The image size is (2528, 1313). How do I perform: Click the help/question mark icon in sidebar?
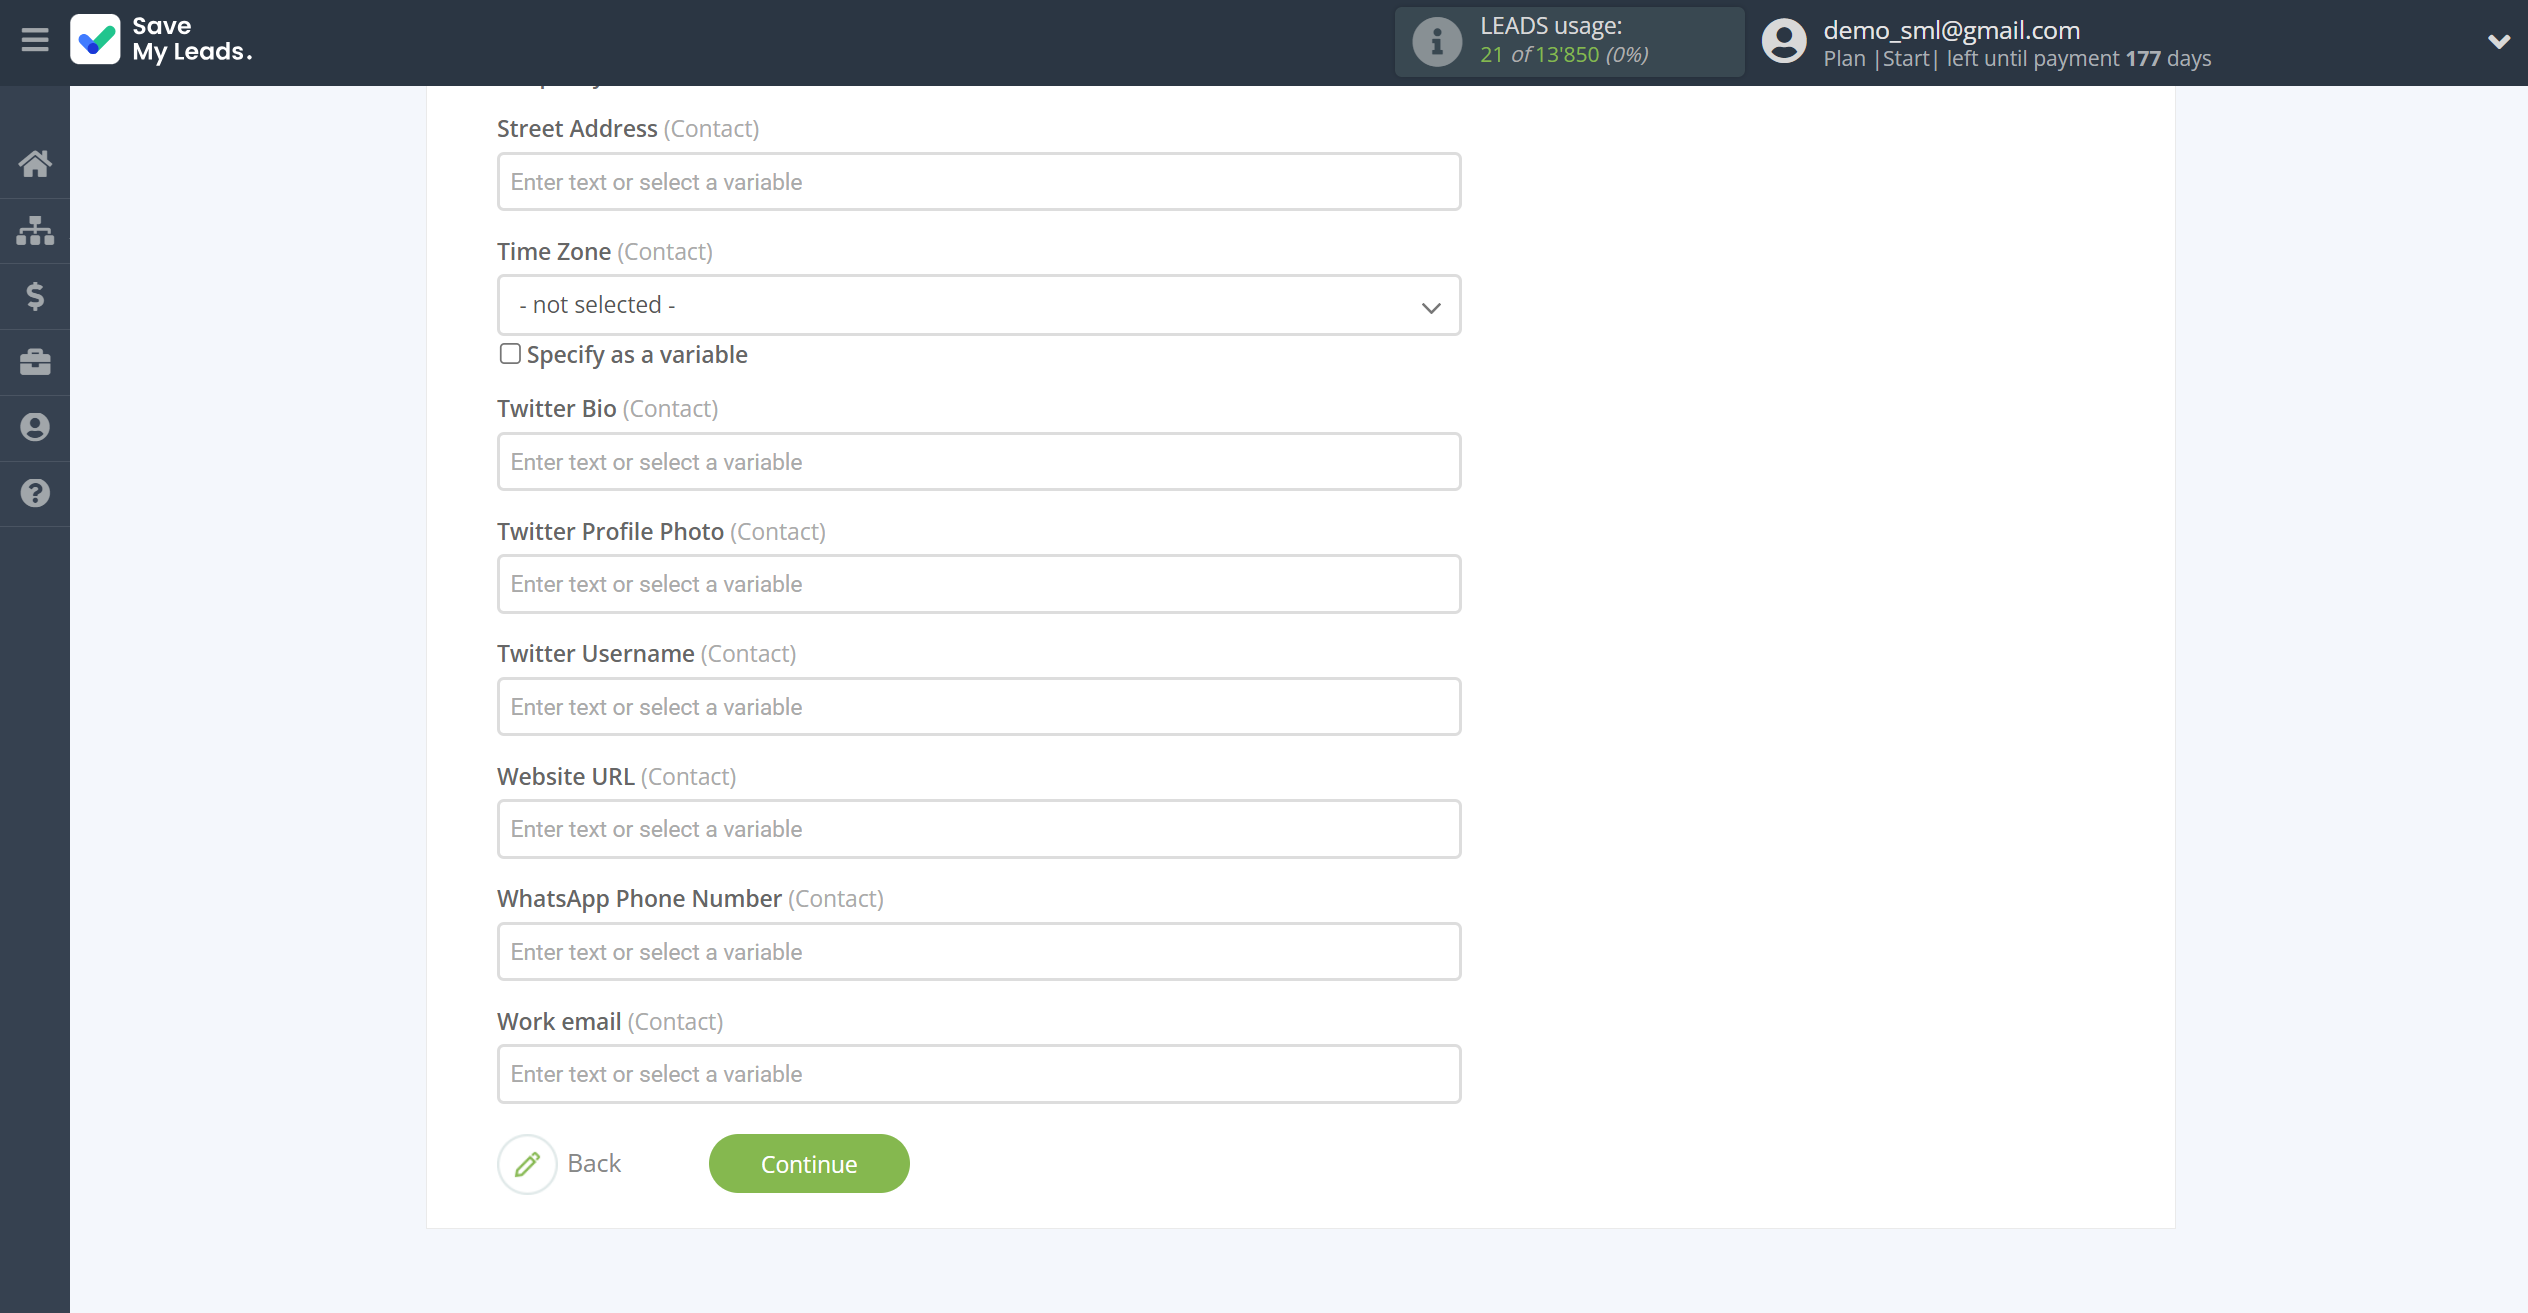click(35, 493)
